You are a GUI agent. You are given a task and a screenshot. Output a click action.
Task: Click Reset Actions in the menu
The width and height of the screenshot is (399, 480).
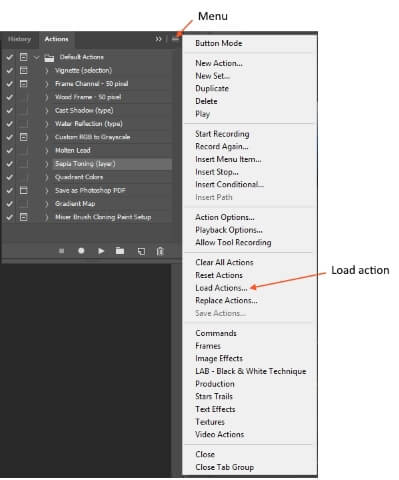(x=219, y=275)
